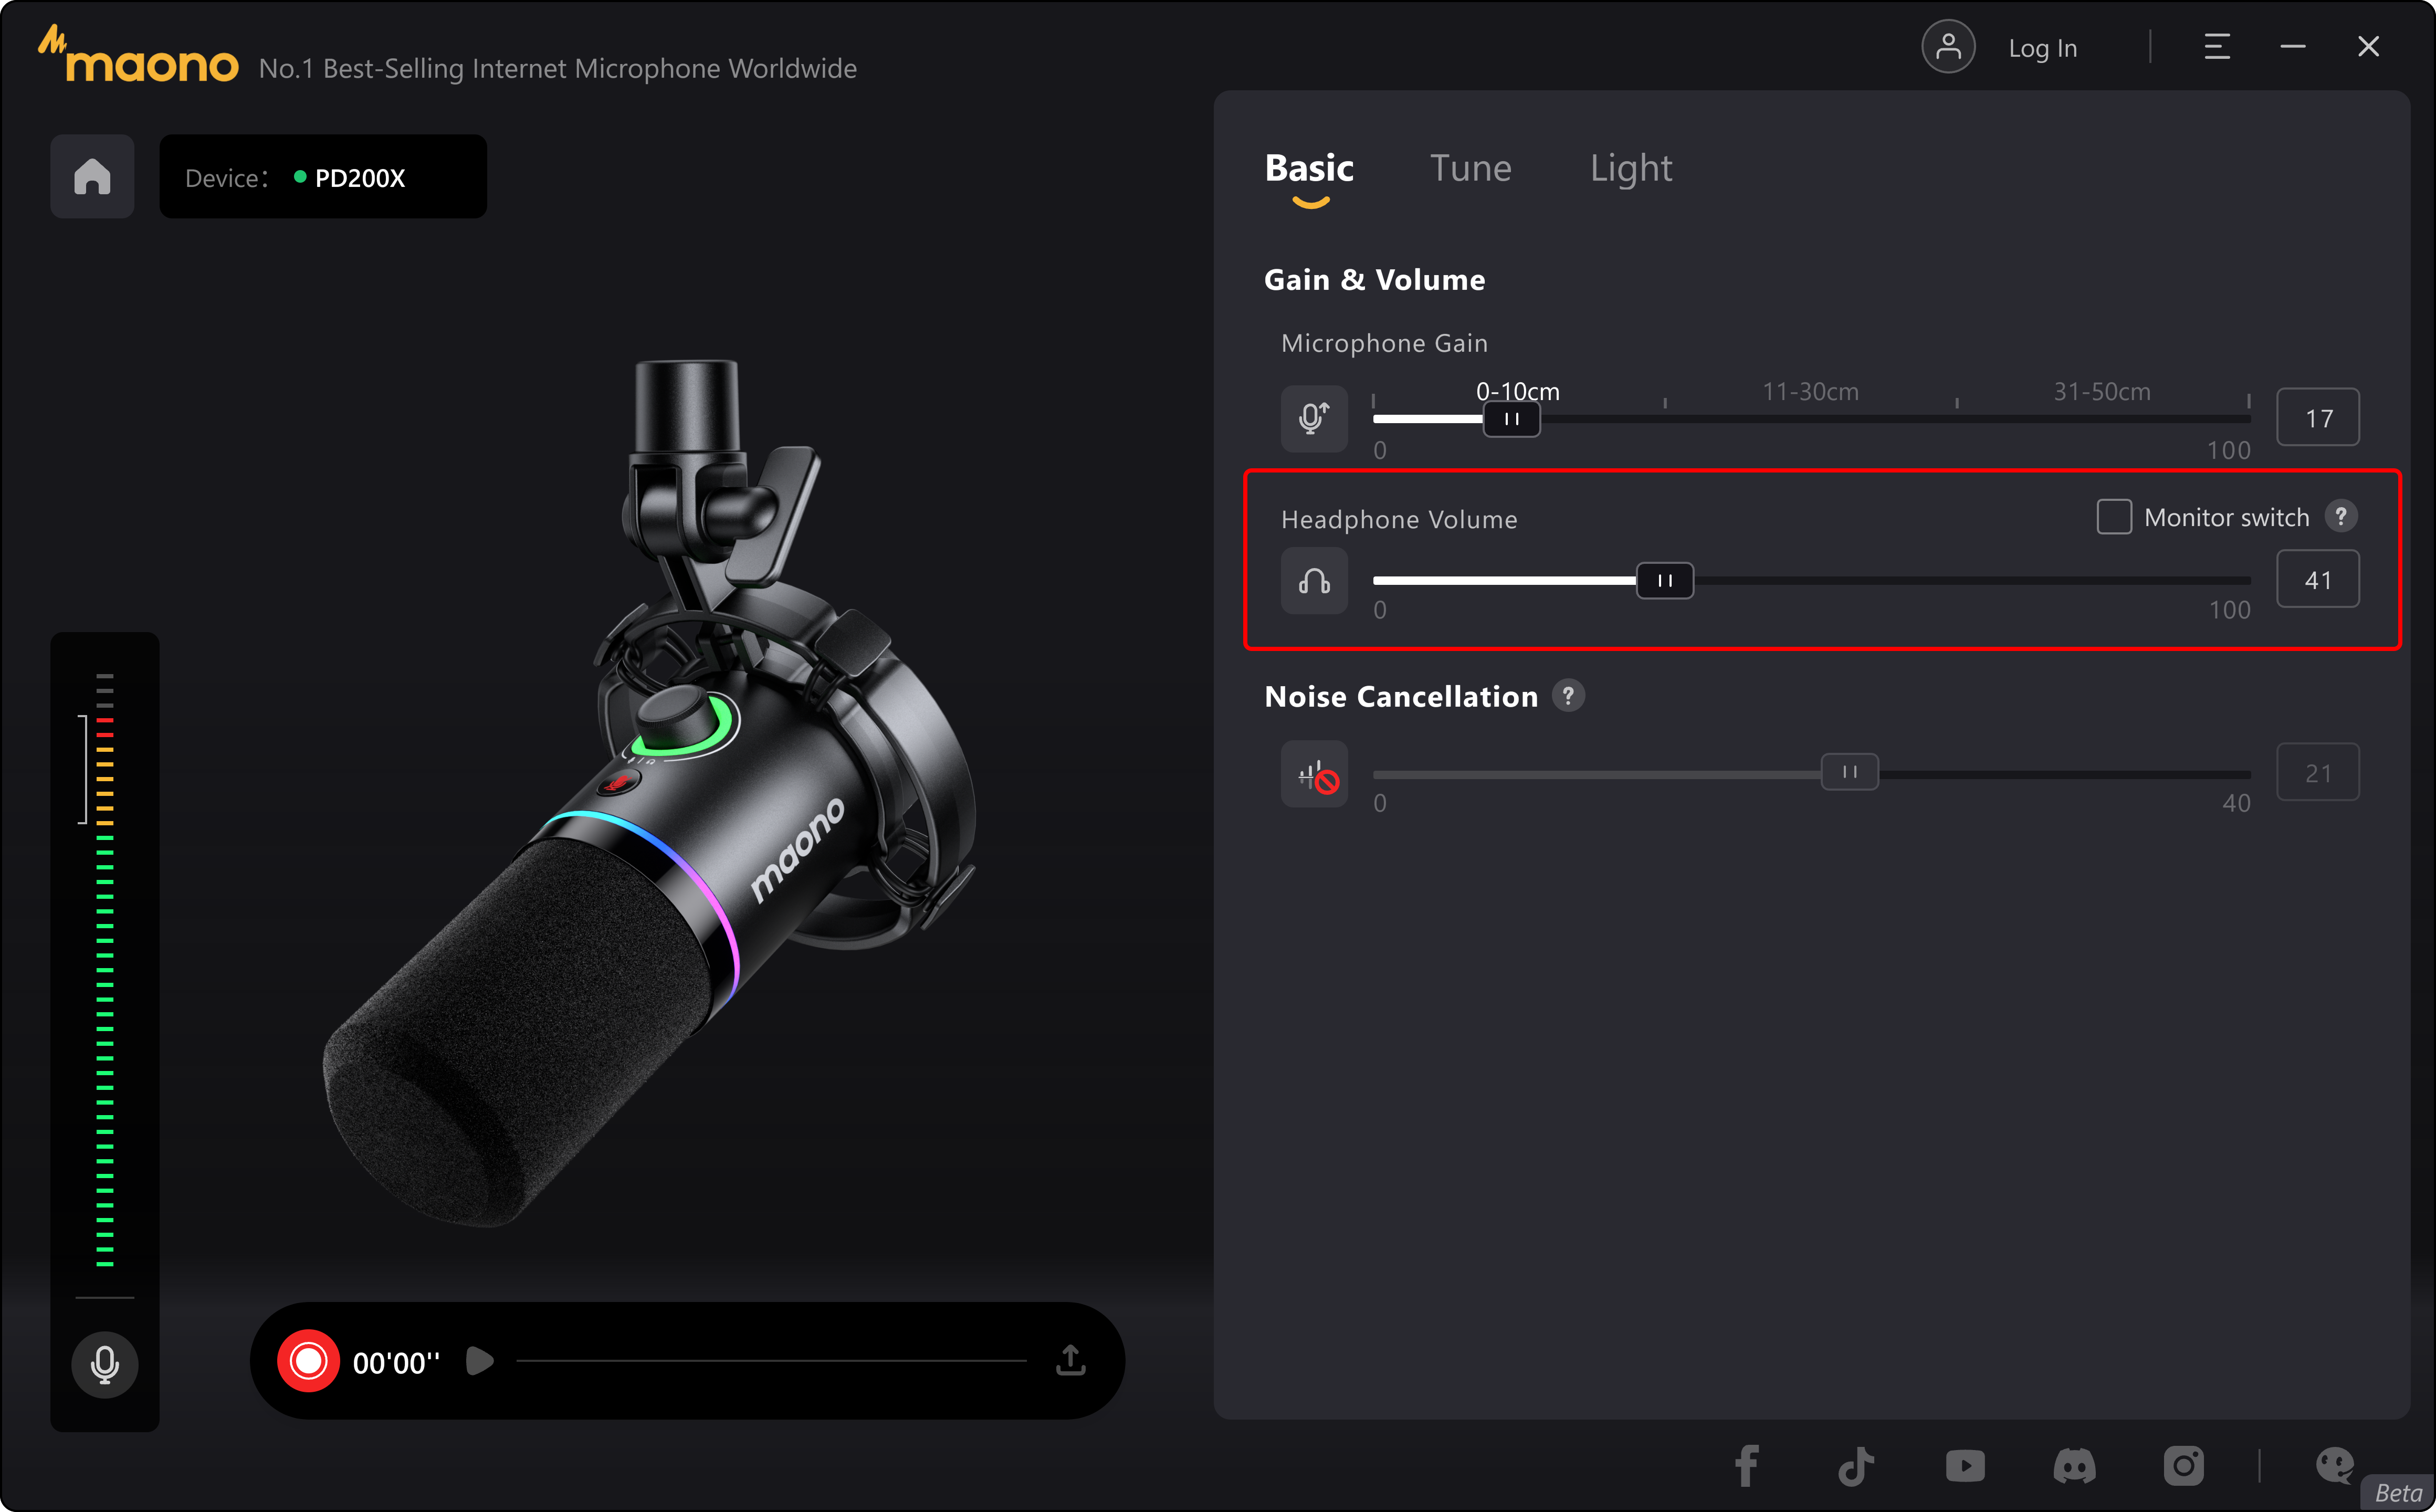Open Maono's Instagram page

click(2184, 1466)
